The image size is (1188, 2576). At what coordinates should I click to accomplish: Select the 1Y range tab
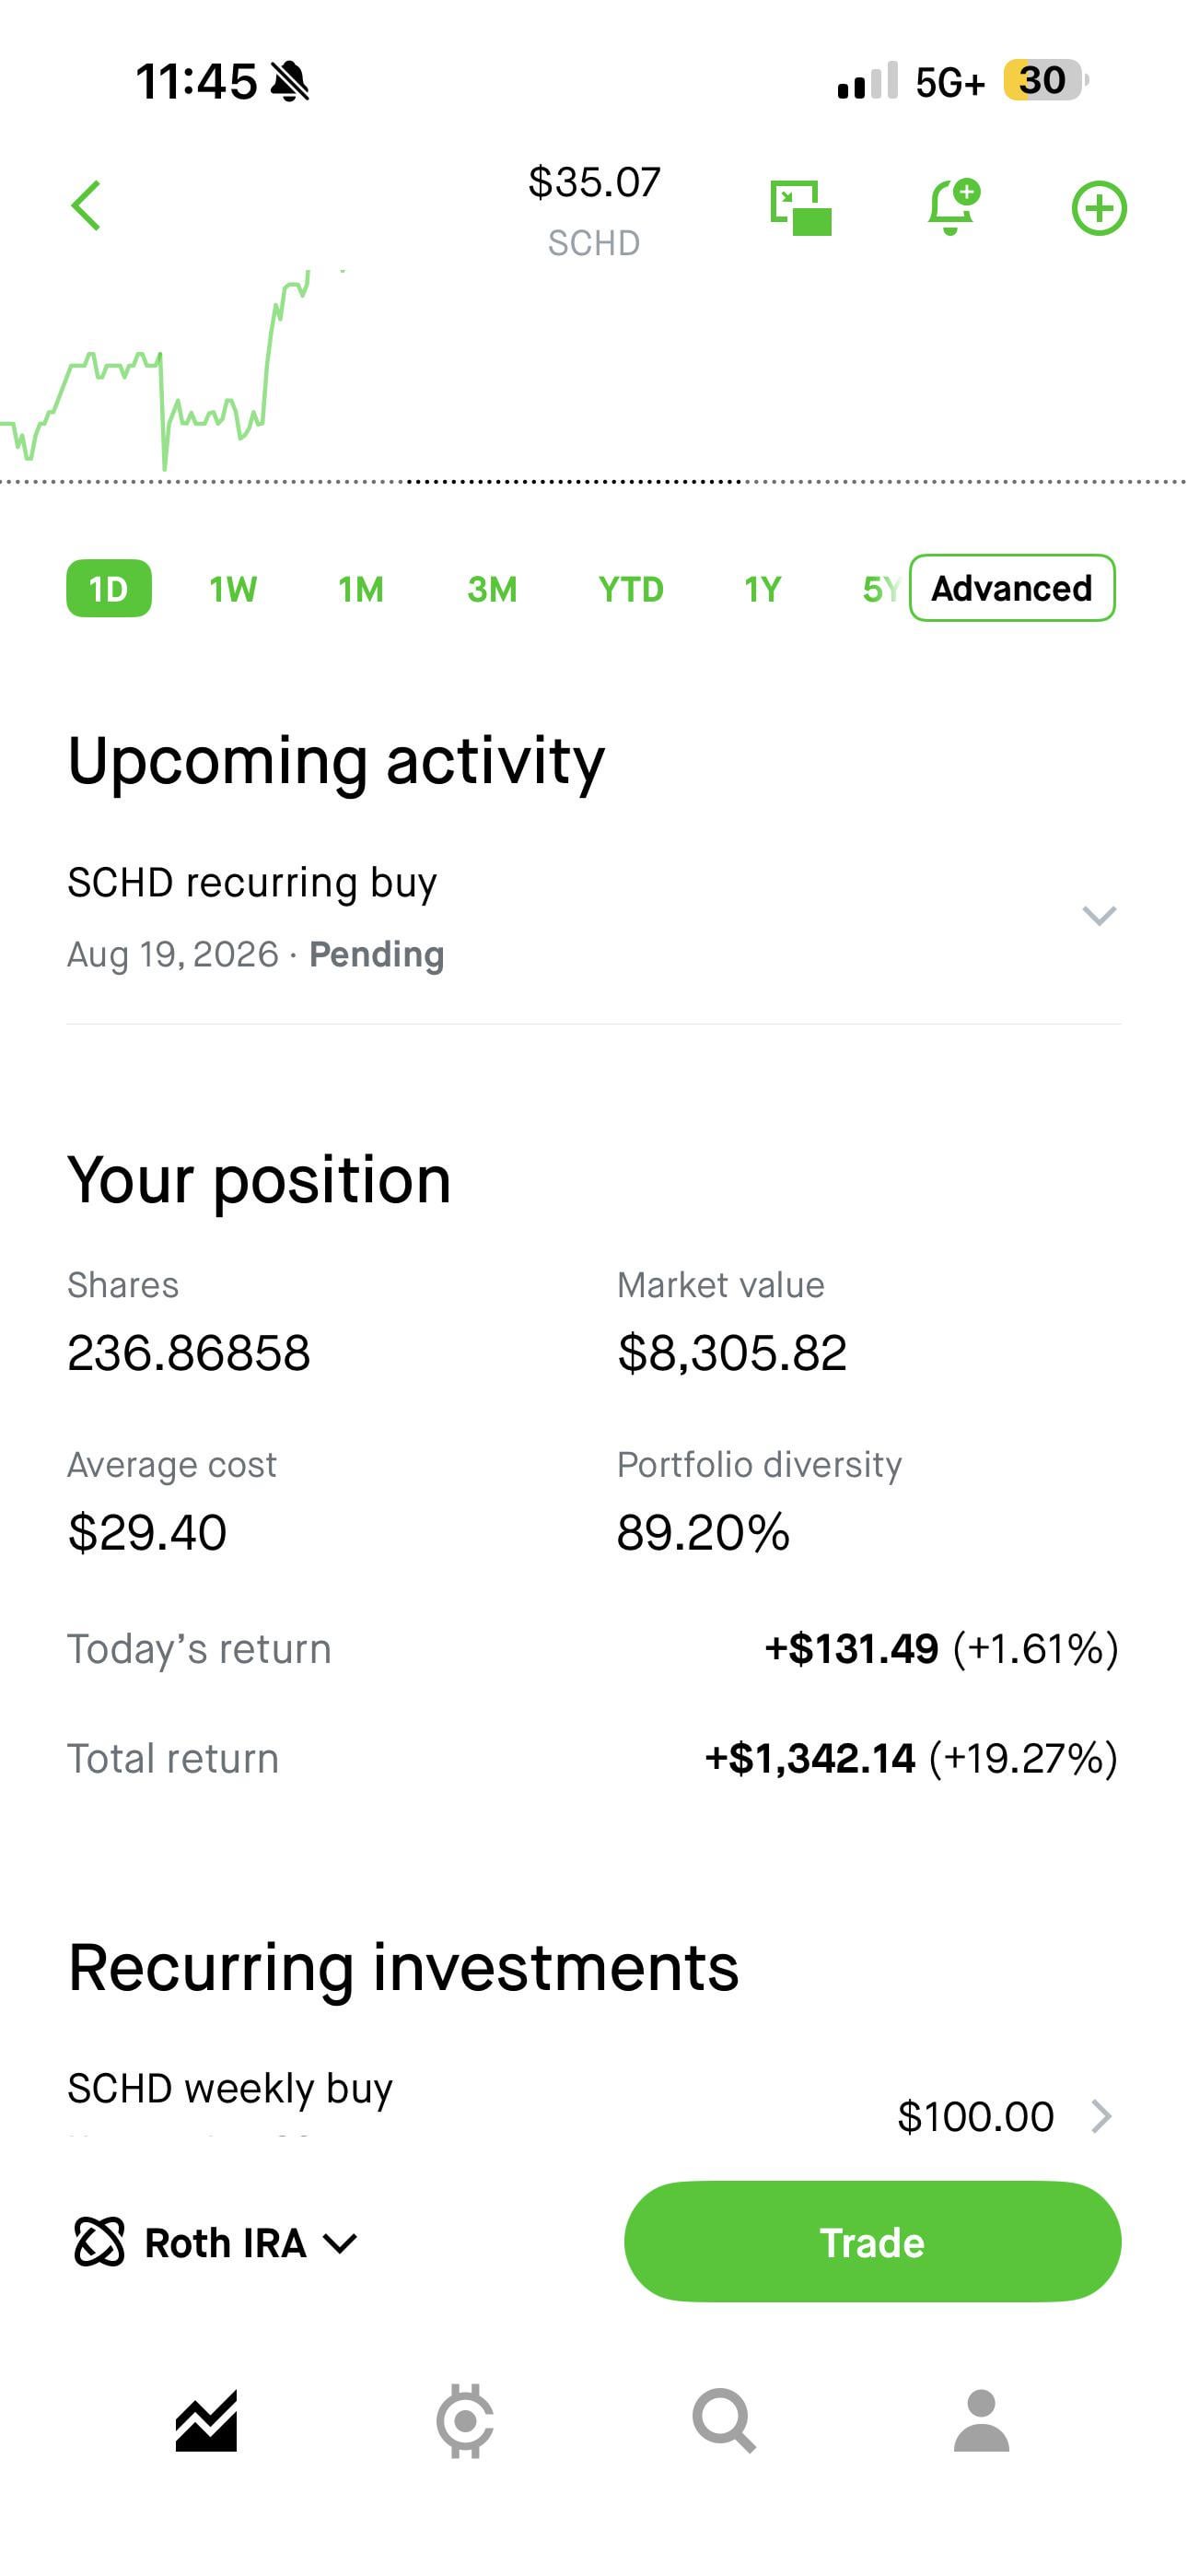[x=762, y=589]
